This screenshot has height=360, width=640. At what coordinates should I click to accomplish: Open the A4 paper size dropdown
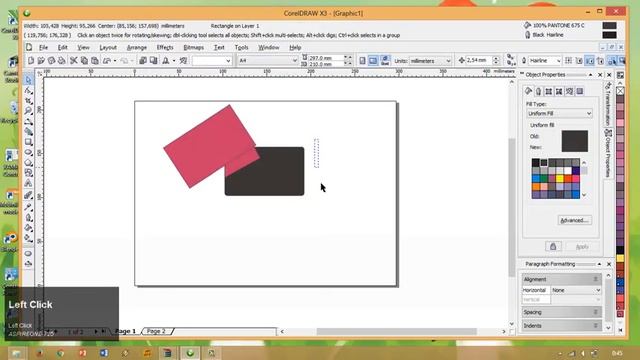[295, 60]
